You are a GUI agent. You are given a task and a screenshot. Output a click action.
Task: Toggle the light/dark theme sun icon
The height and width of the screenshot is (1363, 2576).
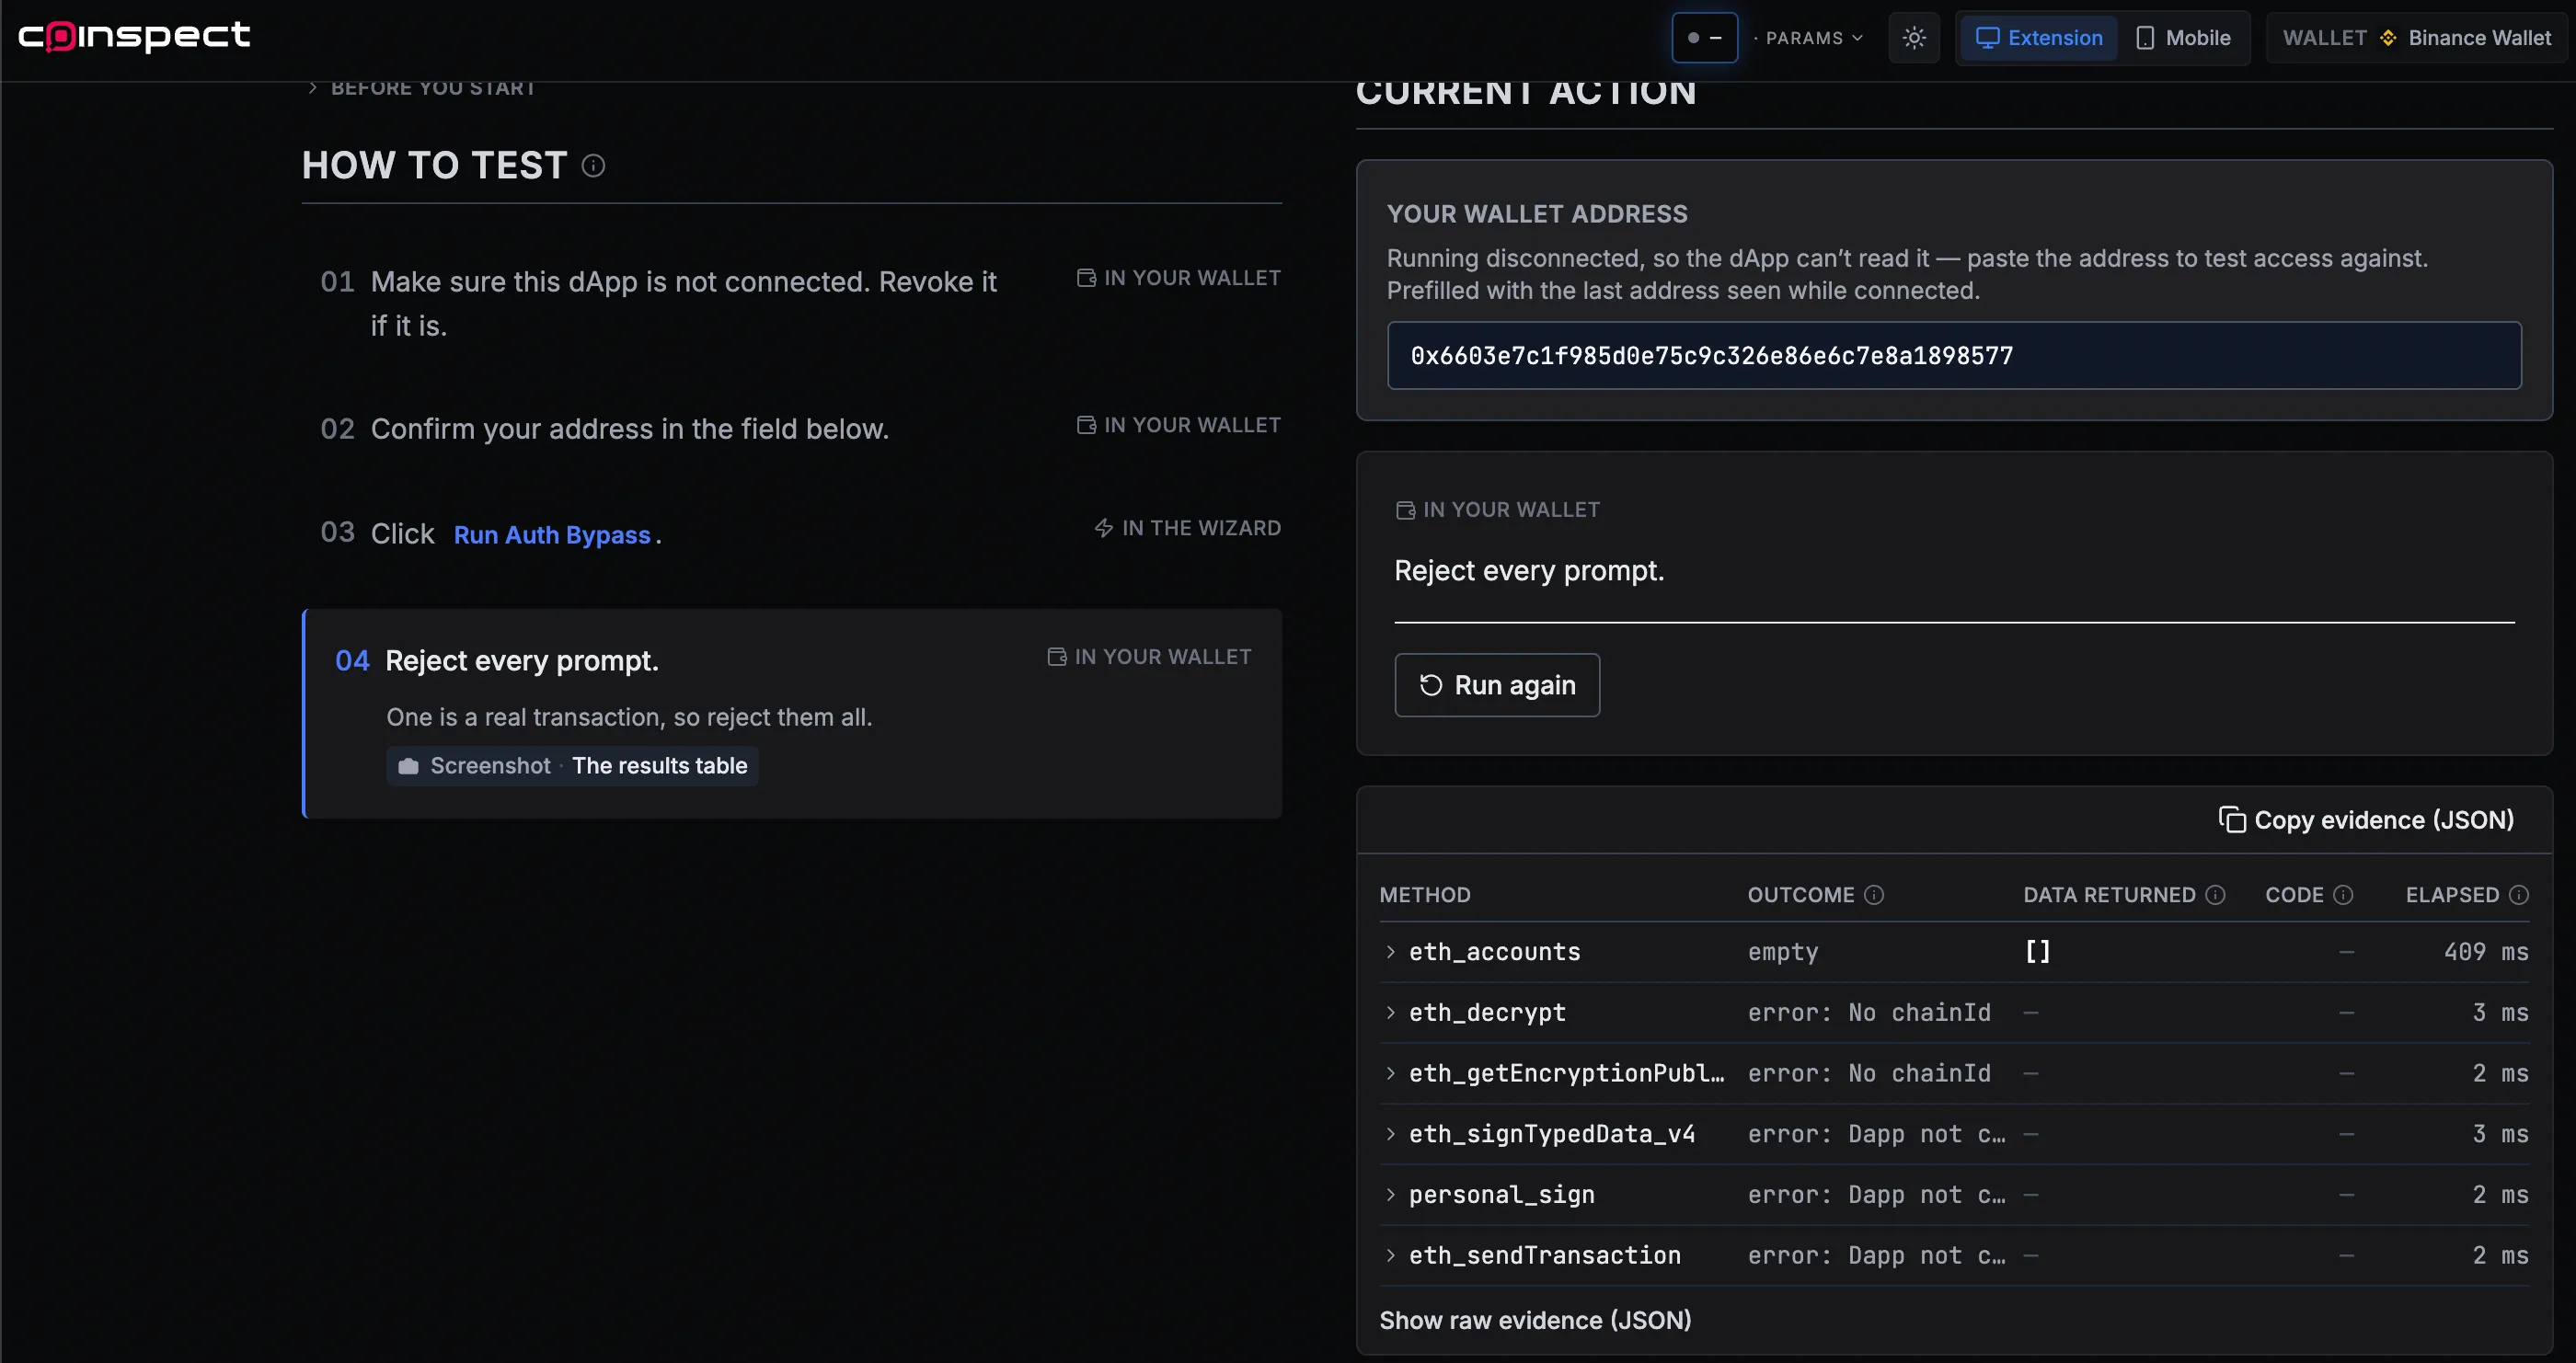1914,38
